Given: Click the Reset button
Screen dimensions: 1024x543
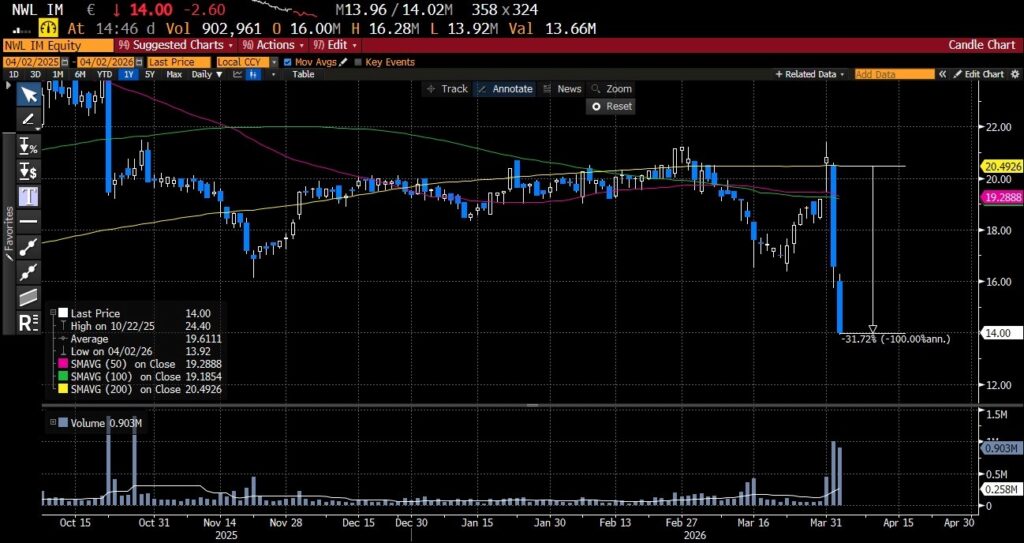Looking at the screenshot, I should (x=612, y=106).
